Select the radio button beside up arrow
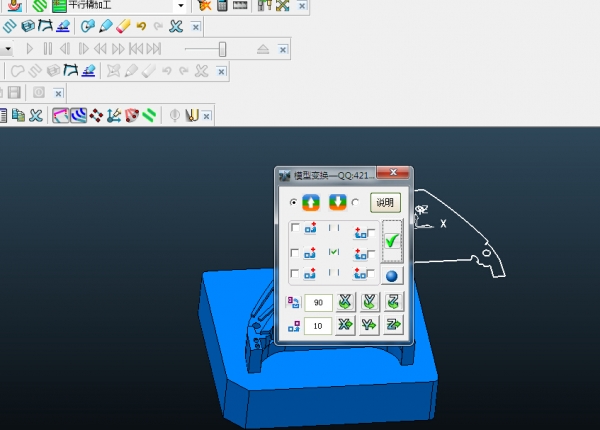This screenshot has height=430, width=600. click(x=293, y=202)
